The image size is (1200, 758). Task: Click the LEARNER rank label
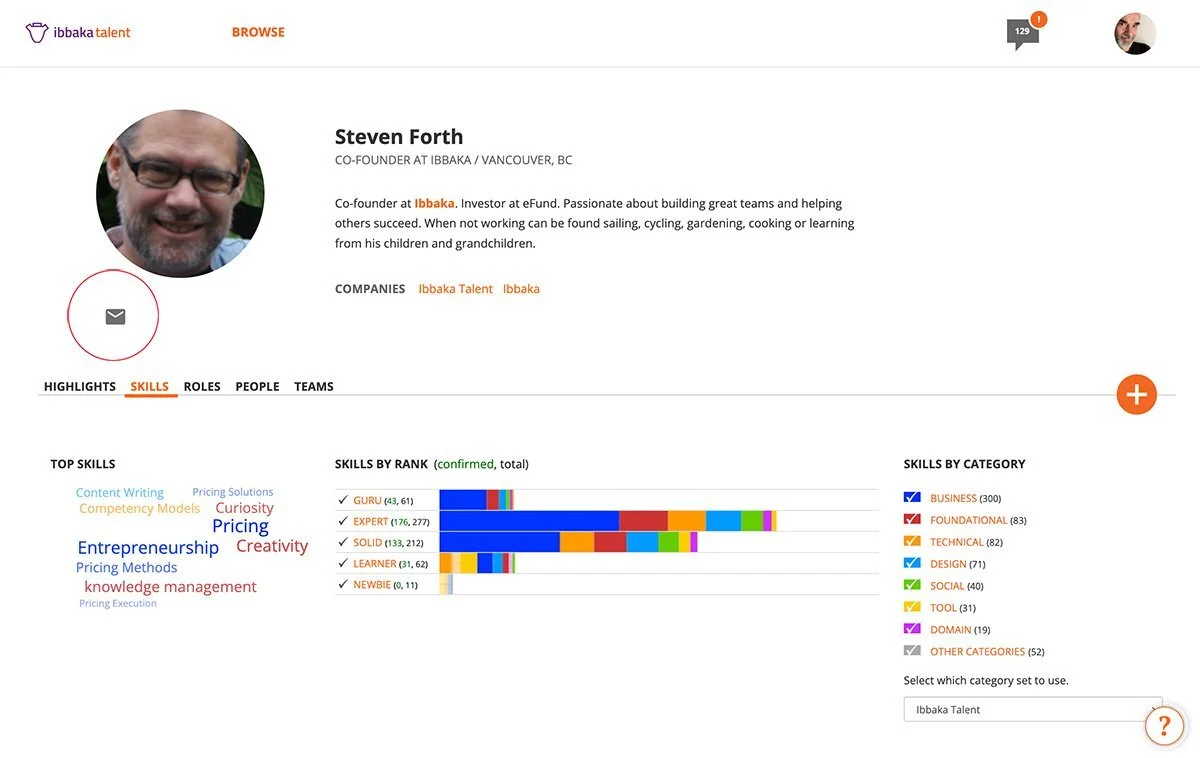pos(375,564)
